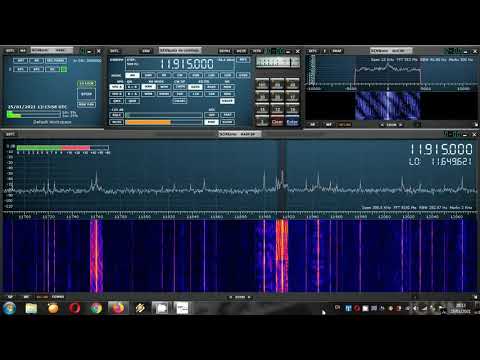The image size is (480, 360).
Task: Open Google Chrome from the taskbar
Action: pos(96,308)
